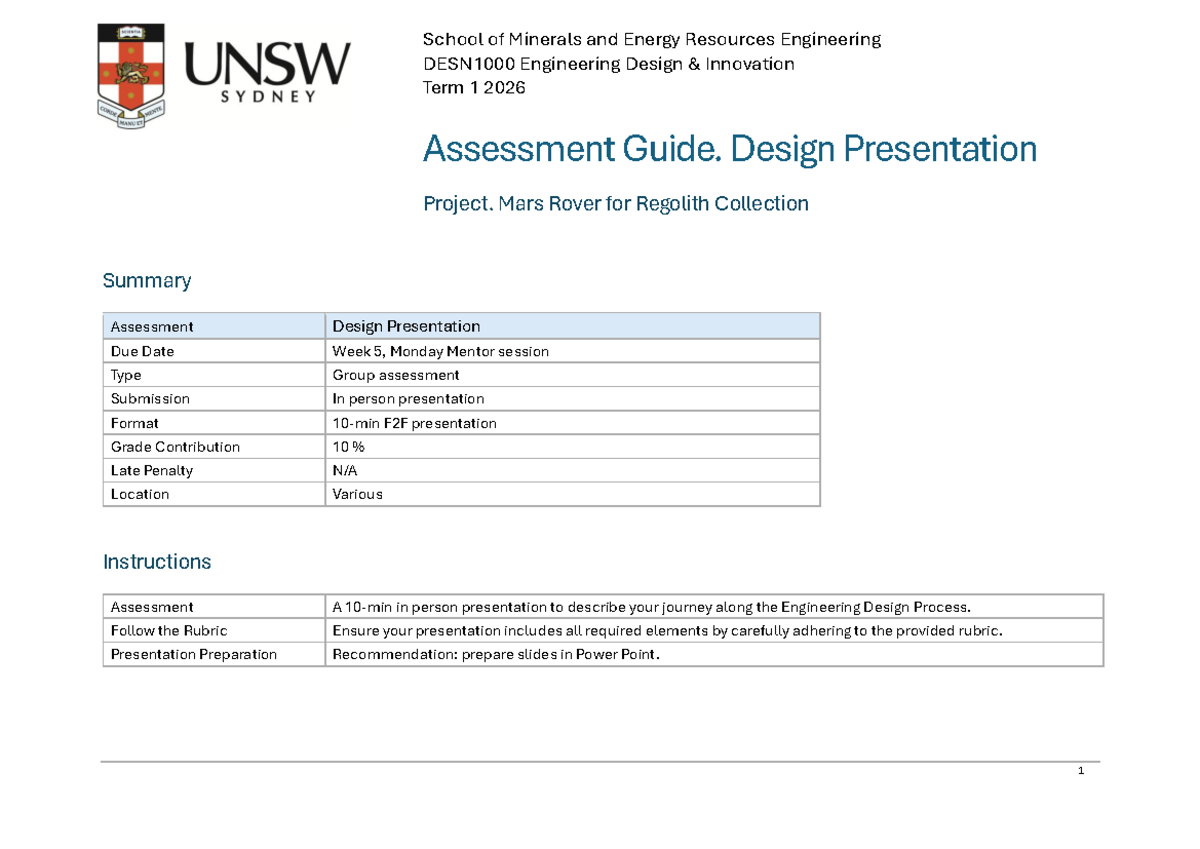Click the 'Presentation Preparation' cell
1200x849 pixels.
[214, 654]
